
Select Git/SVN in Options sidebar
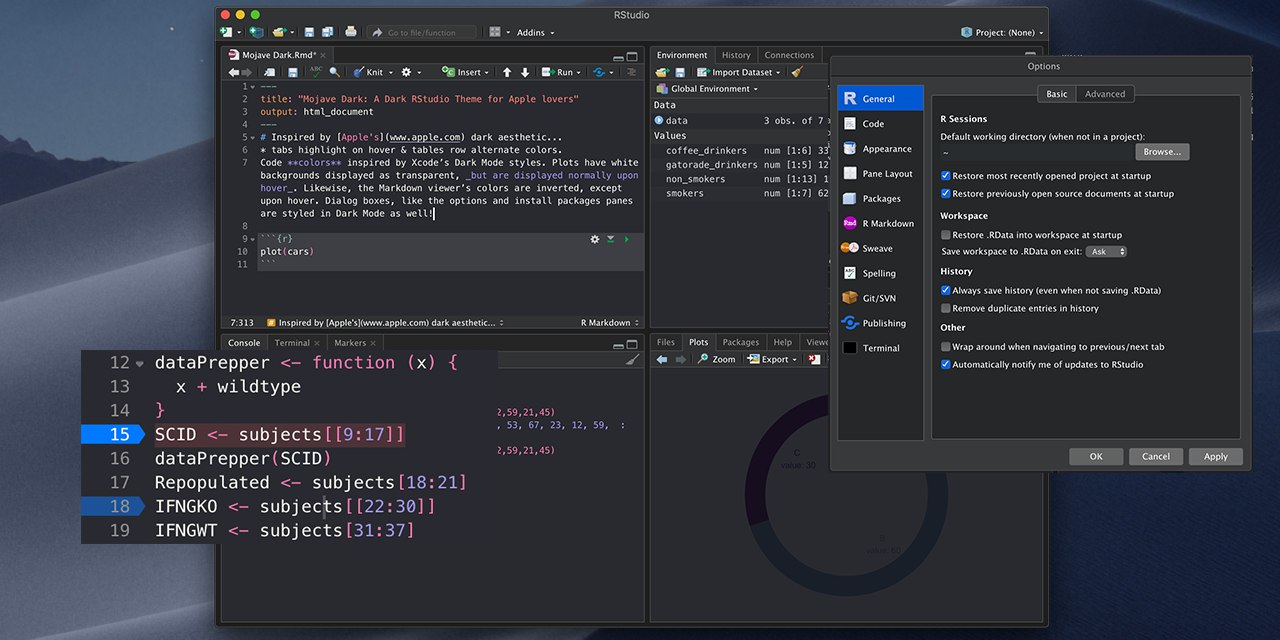tap(880, 298)
